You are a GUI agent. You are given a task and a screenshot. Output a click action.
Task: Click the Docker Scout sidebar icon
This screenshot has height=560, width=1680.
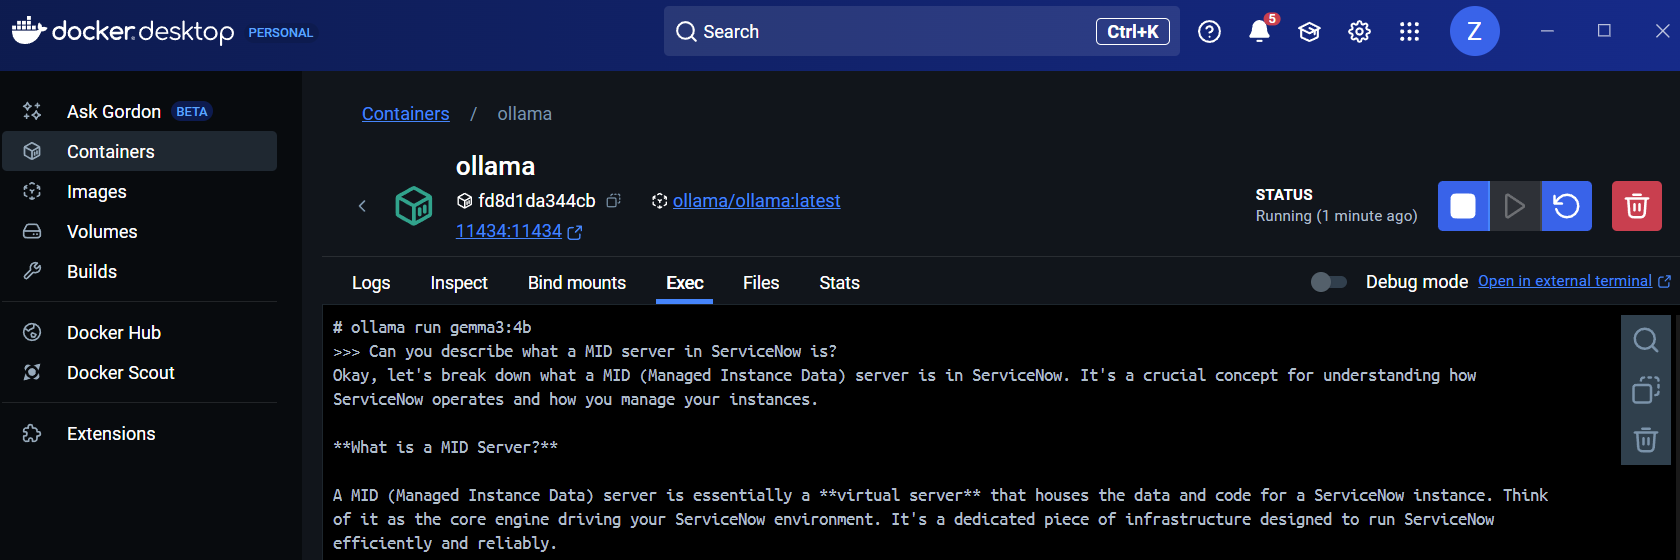tap(32, 372)
